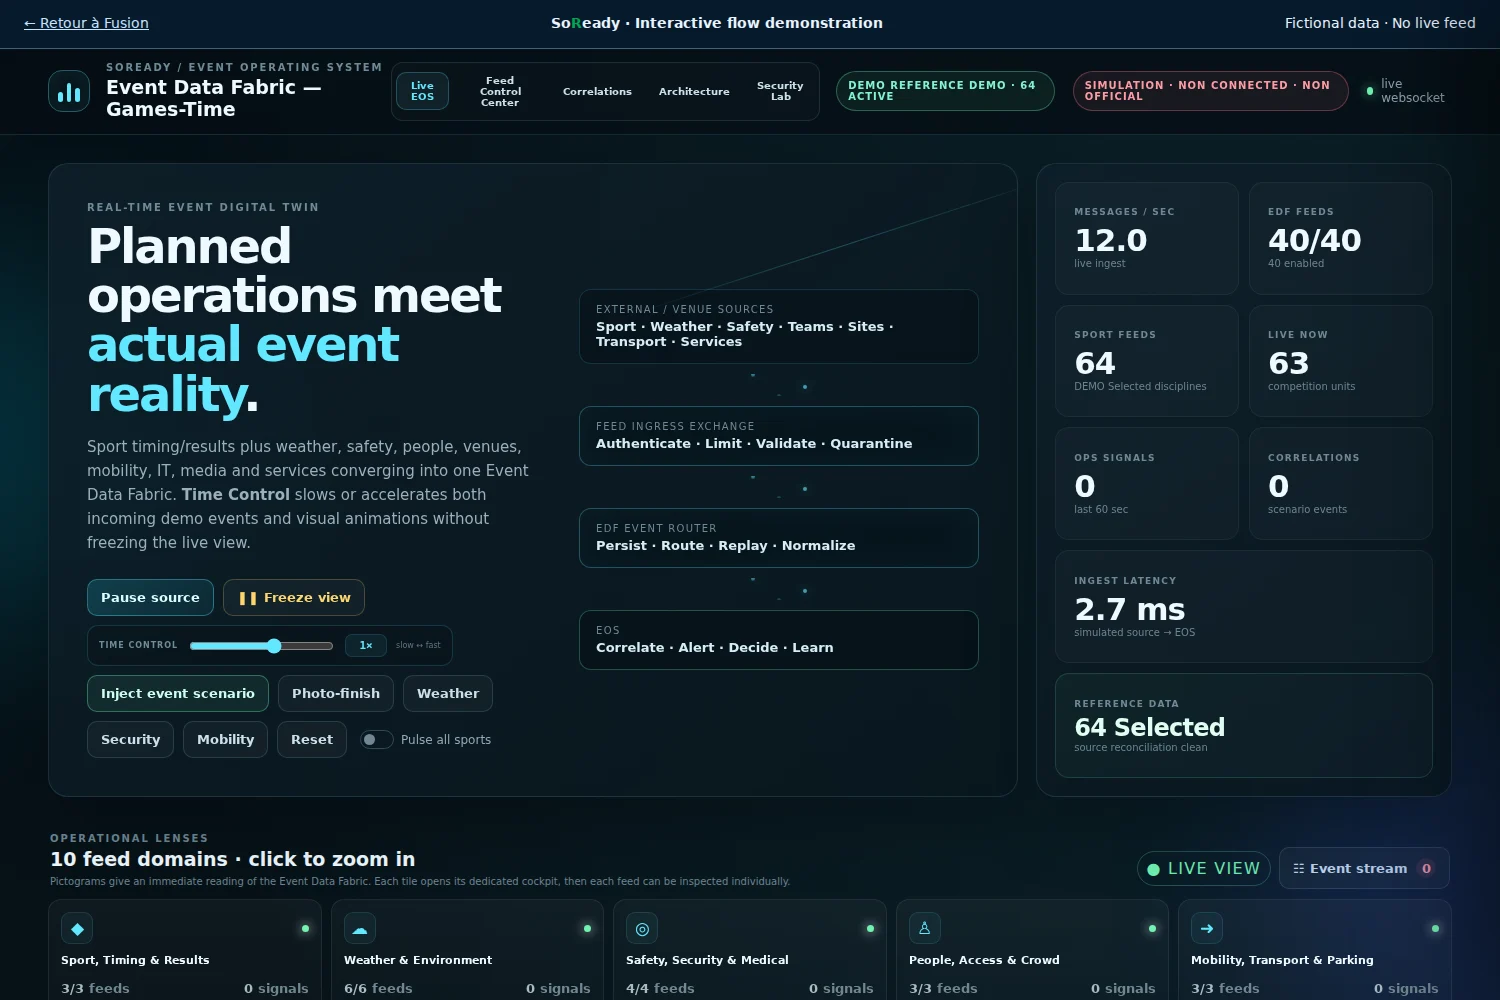Switch to the Live EOS tab

pyautogui.click(x=422, y=91)
